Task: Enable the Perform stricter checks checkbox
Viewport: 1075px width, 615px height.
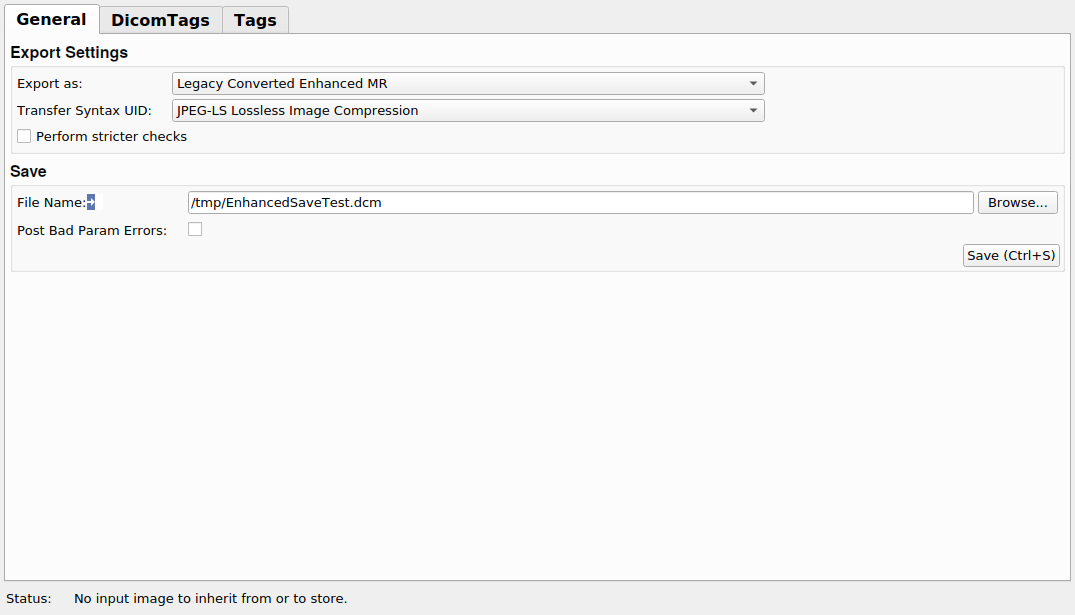Action: click(24, 136)
